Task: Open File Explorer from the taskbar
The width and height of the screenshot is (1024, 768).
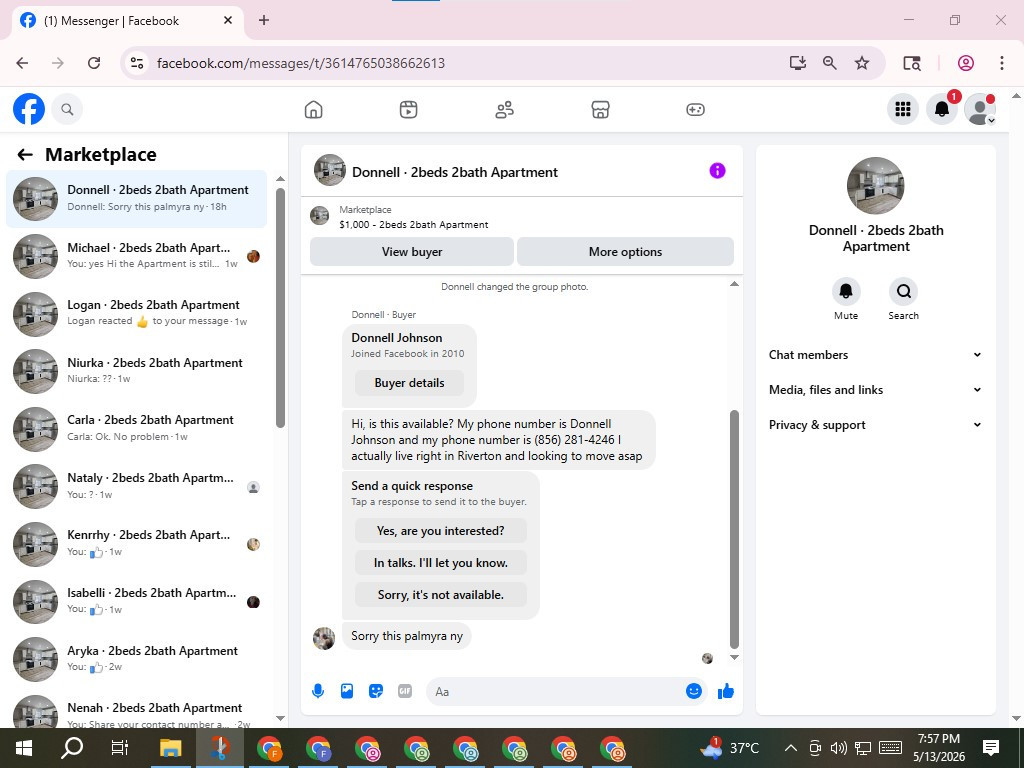Action: click(170, 748)
